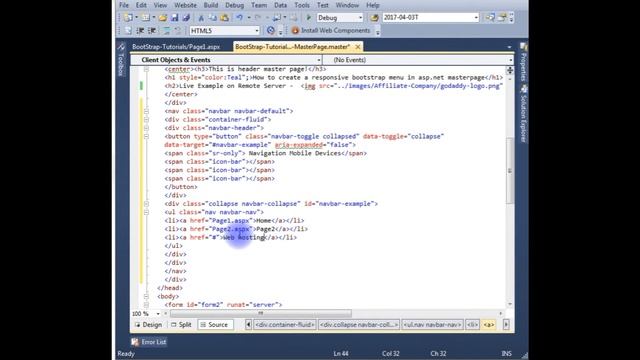Viewport: 640px width, 360px height.
Task: Select the ul.nav navbar-nav breadcrumb tag
Action: point(432,325)
